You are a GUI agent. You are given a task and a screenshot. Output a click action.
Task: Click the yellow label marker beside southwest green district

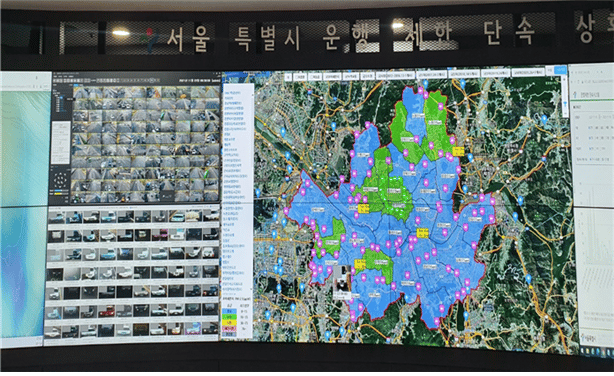coord(359,264)
